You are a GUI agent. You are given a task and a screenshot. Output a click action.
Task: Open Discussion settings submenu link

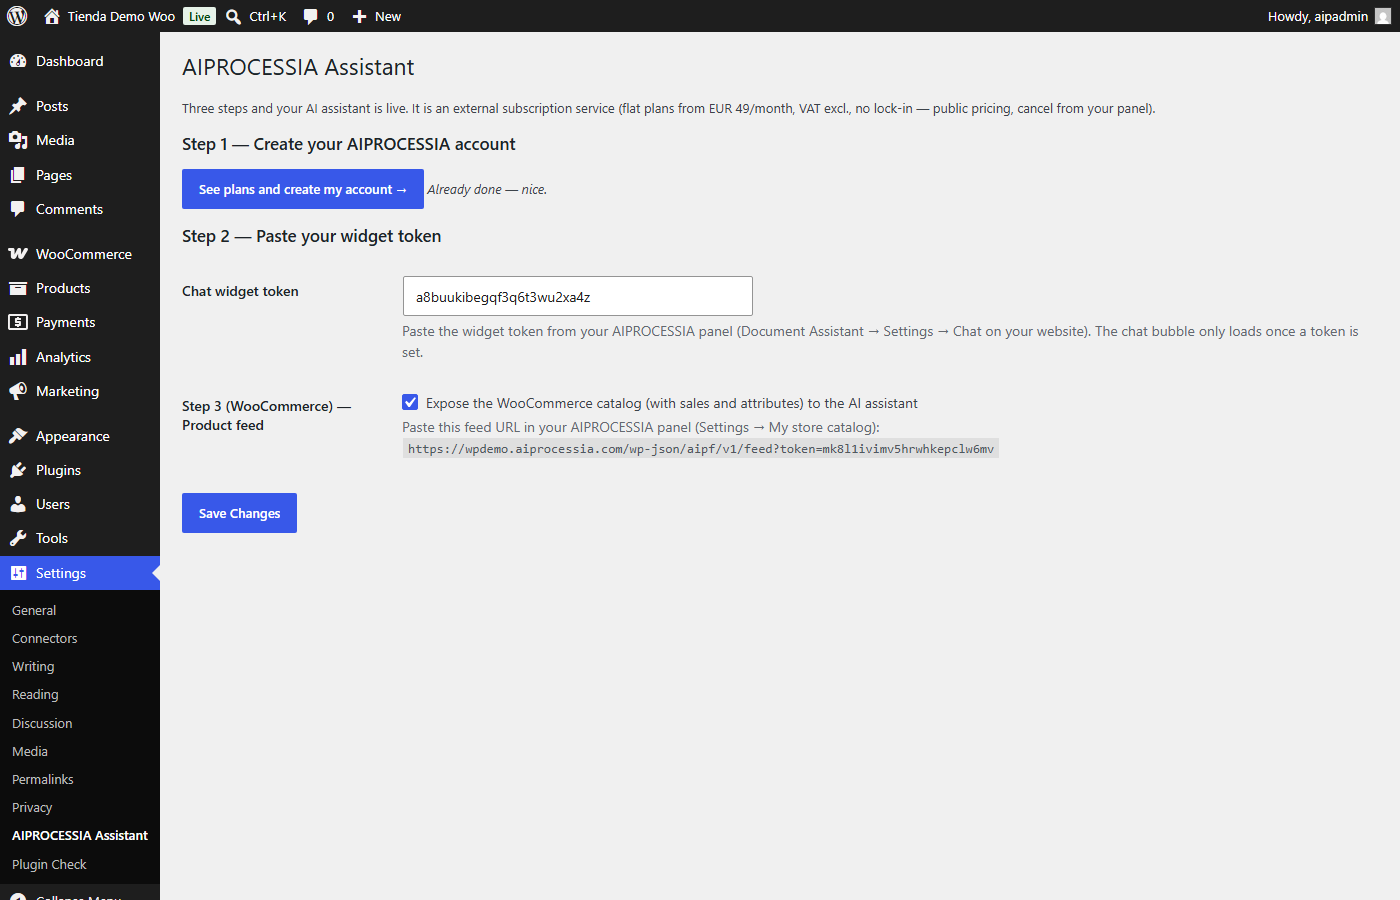click(x=42, y=723)
